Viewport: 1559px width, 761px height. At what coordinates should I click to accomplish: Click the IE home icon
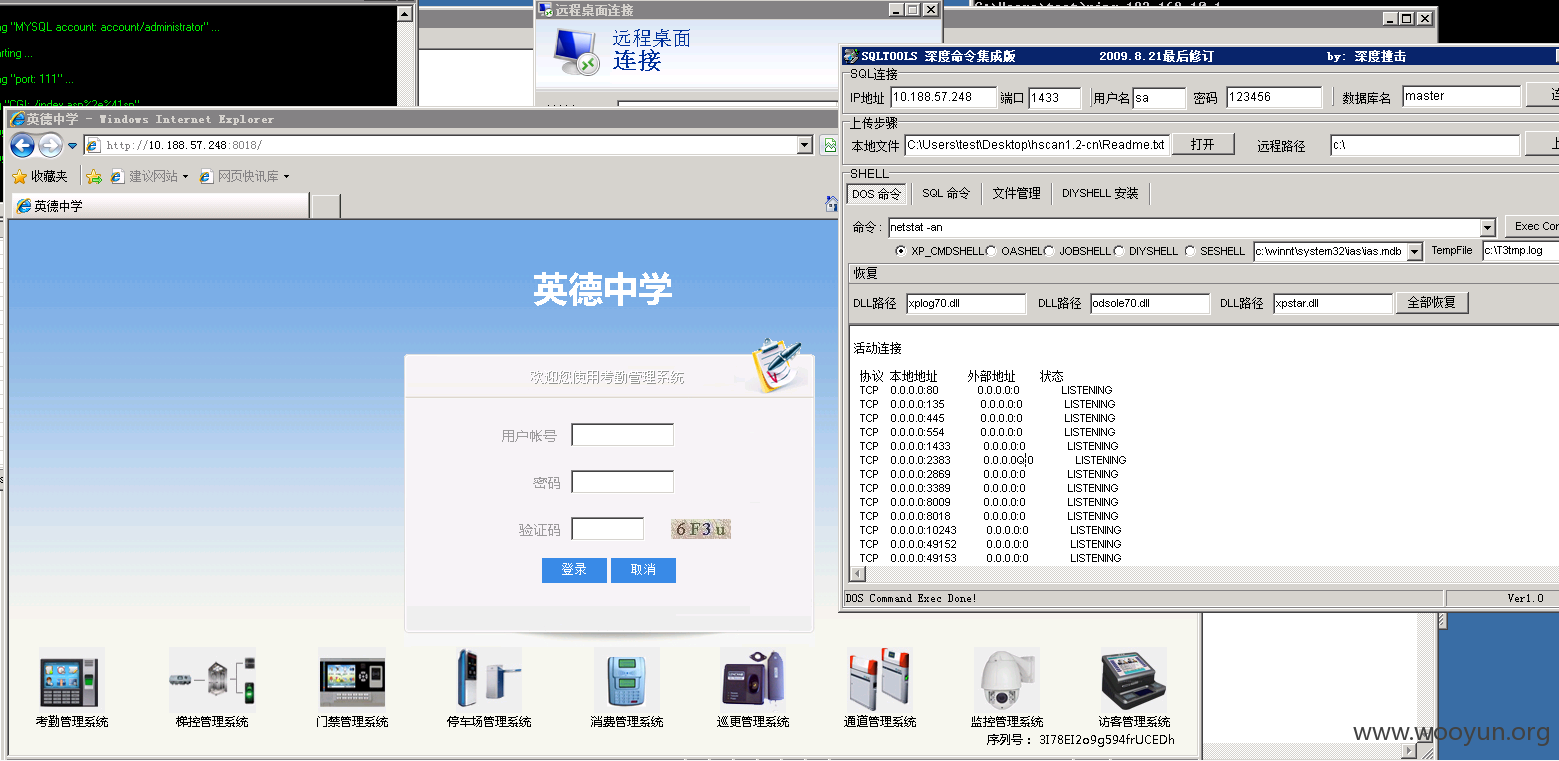pos(830,205)
